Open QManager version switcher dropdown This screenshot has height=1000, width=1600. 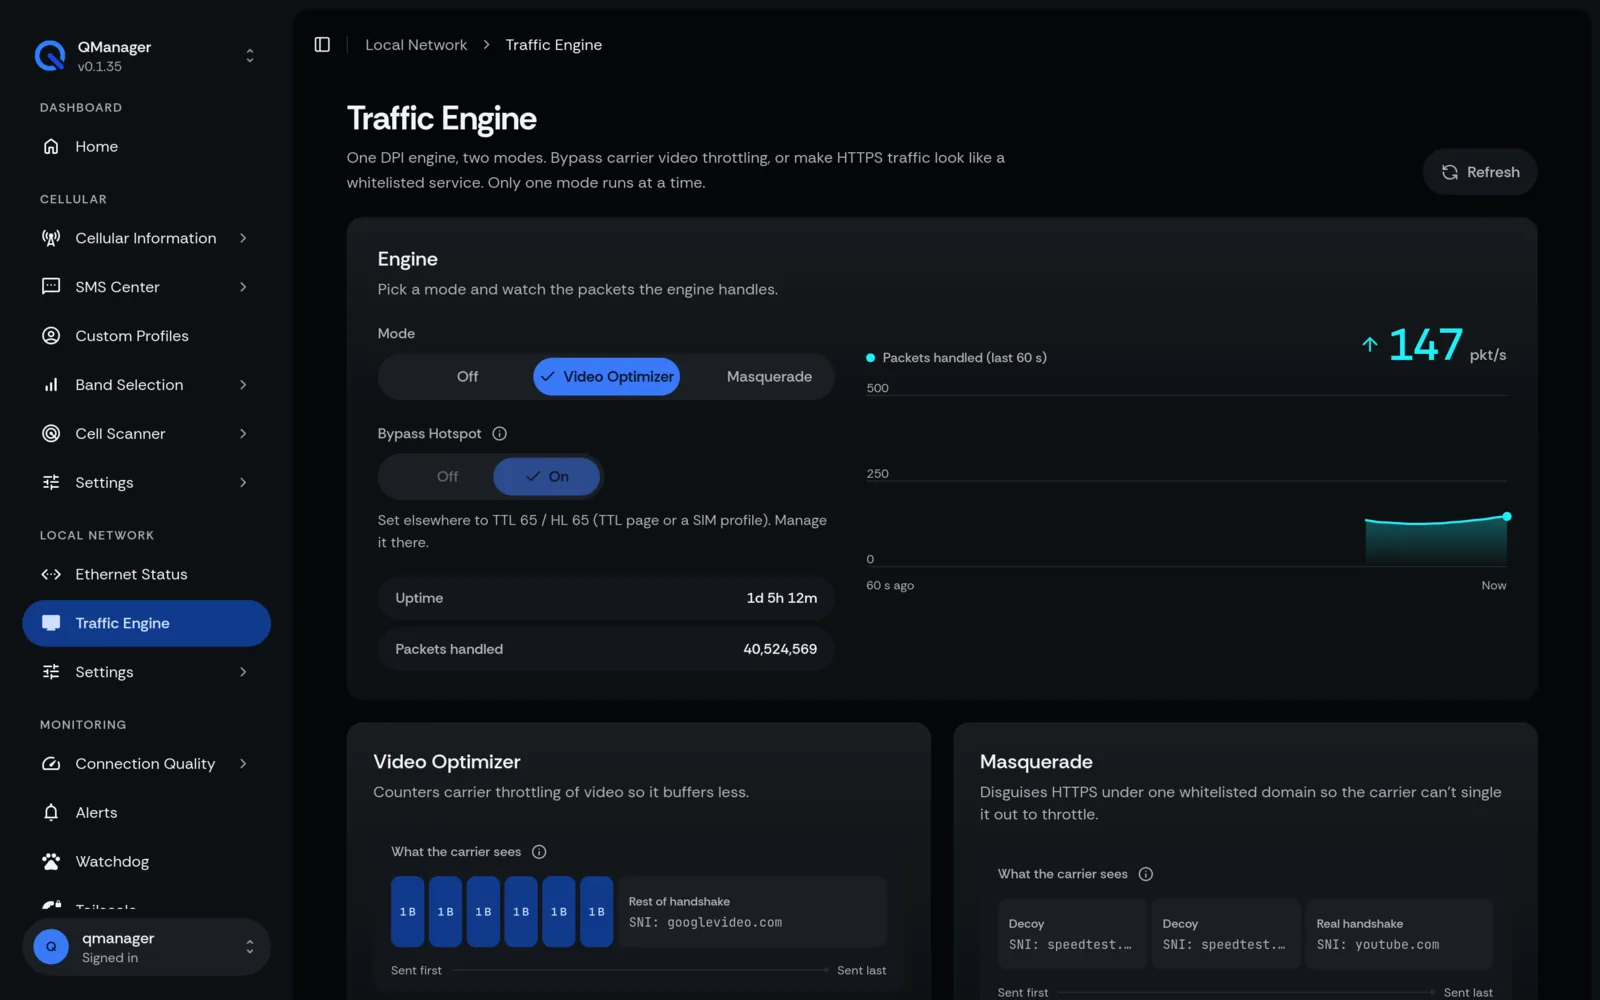click(x=250, y=56)
